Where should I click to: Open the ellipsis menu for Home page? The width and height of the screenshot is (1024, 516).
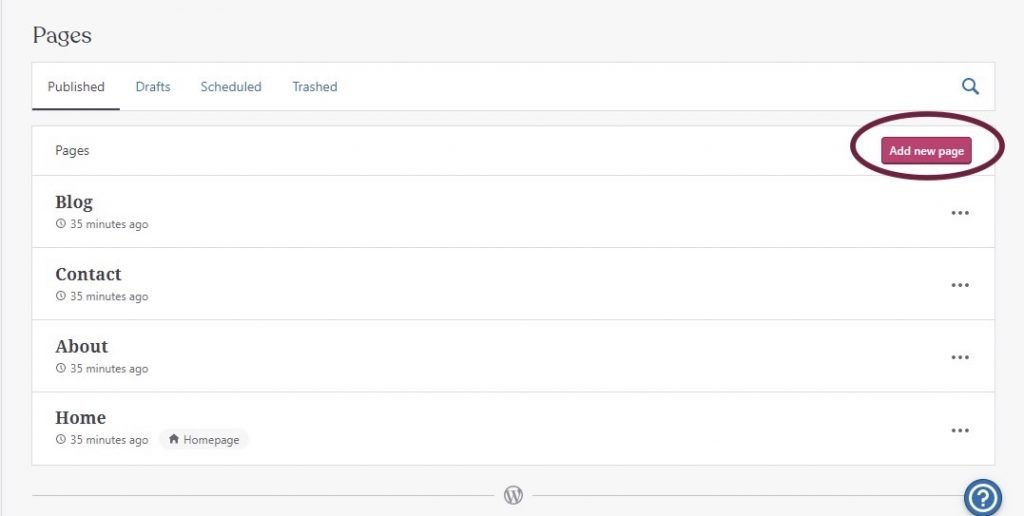pyautogui.click(x=960, y=430)
